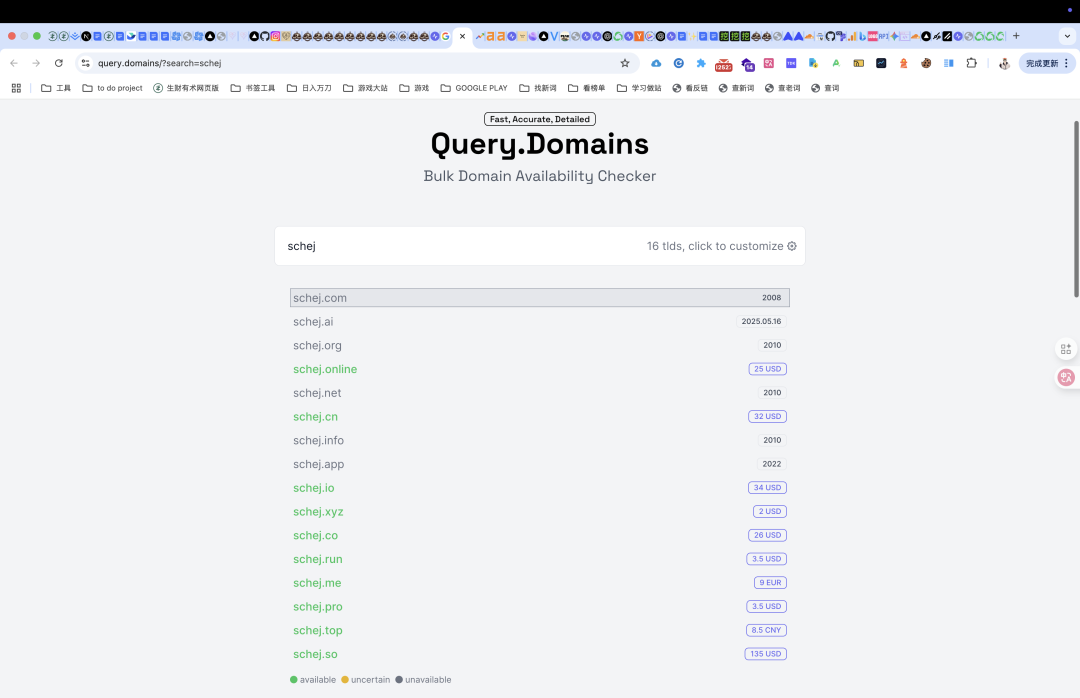Open the schej.io available domain
This screenshot has width=1080, height=698.
pyautogui.click(x=313, y=488)
